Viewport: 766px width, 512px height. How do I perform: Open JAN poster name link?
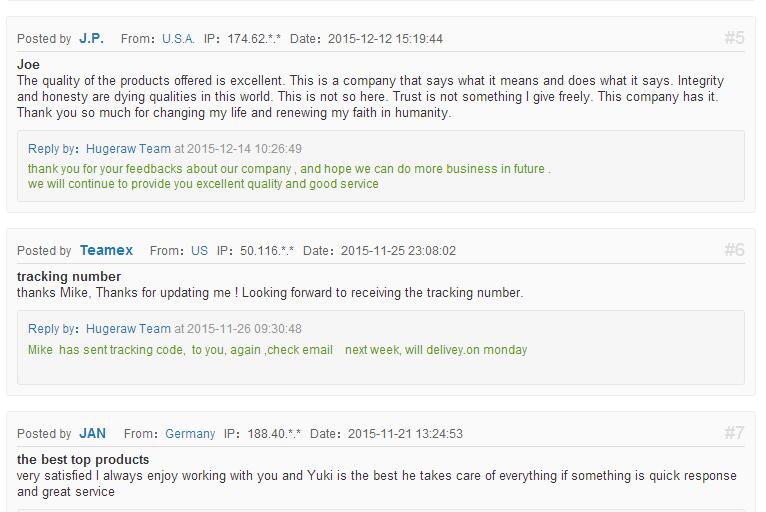(x=92, y=433)
